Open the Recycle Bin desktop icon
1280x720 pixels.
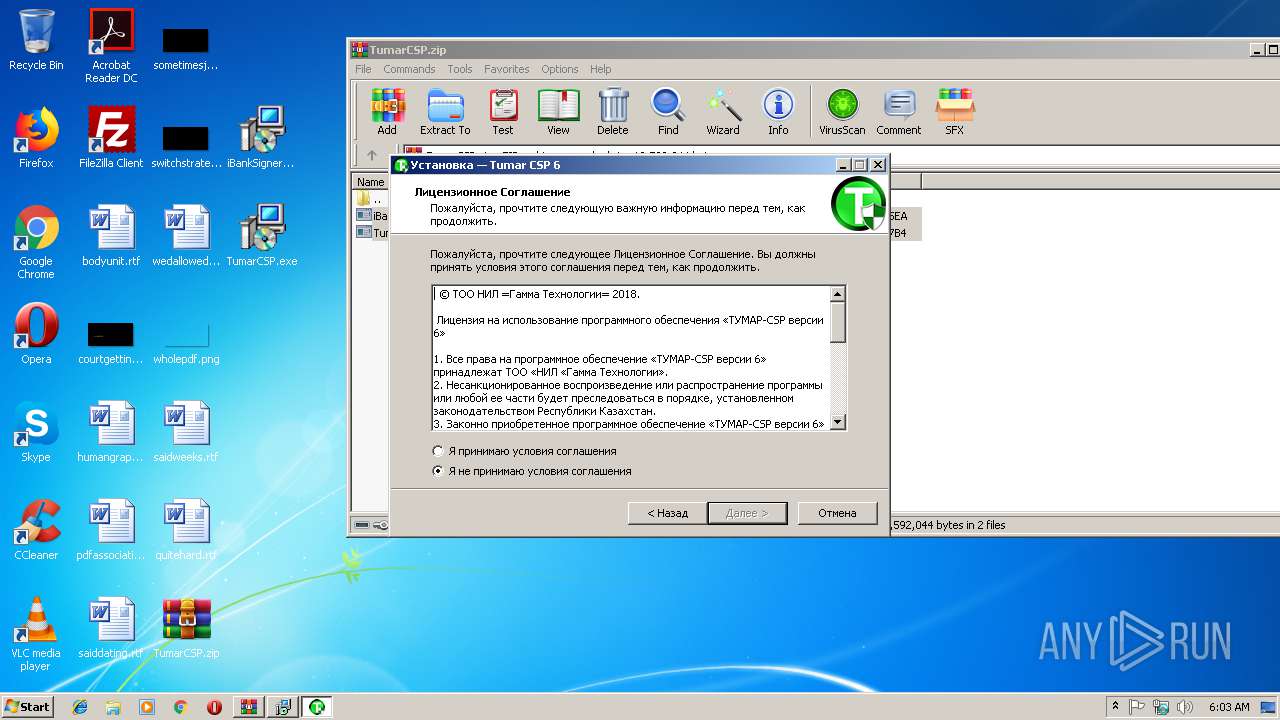click(x=36, y=40)
